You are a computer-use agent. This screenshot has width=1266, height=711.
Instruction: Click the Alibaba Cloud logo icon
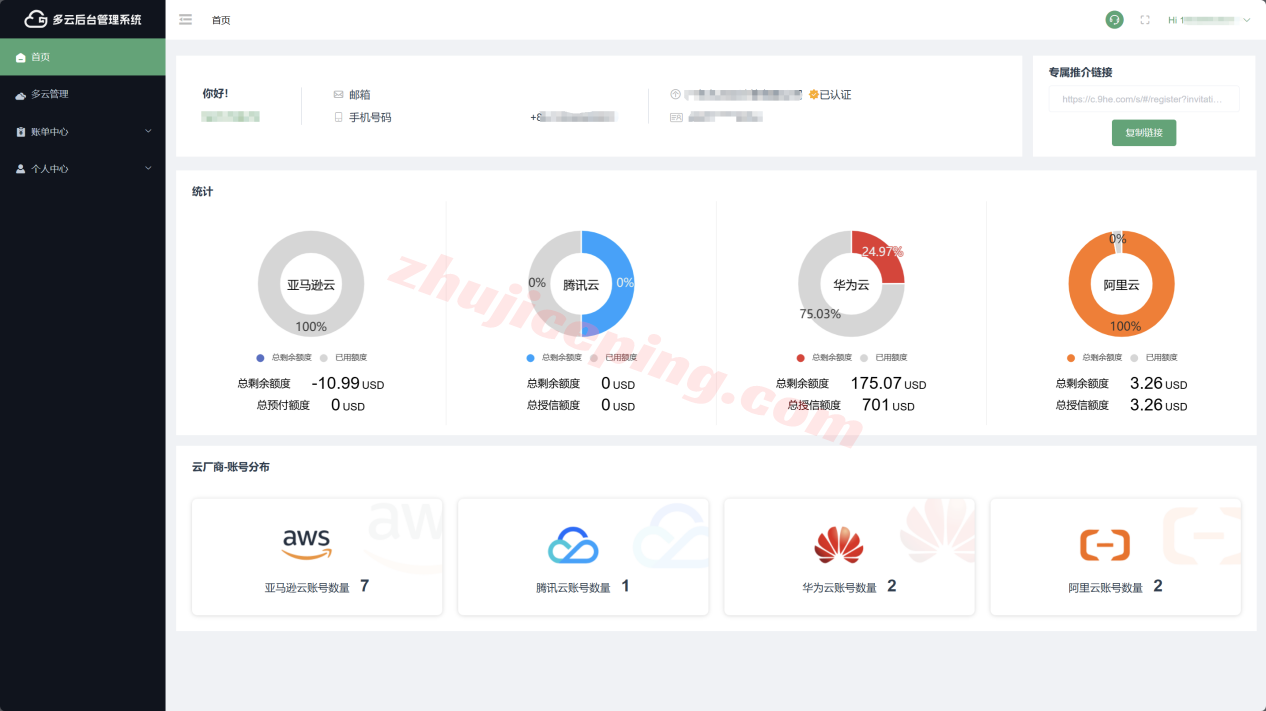click(x=1105, y=545)
